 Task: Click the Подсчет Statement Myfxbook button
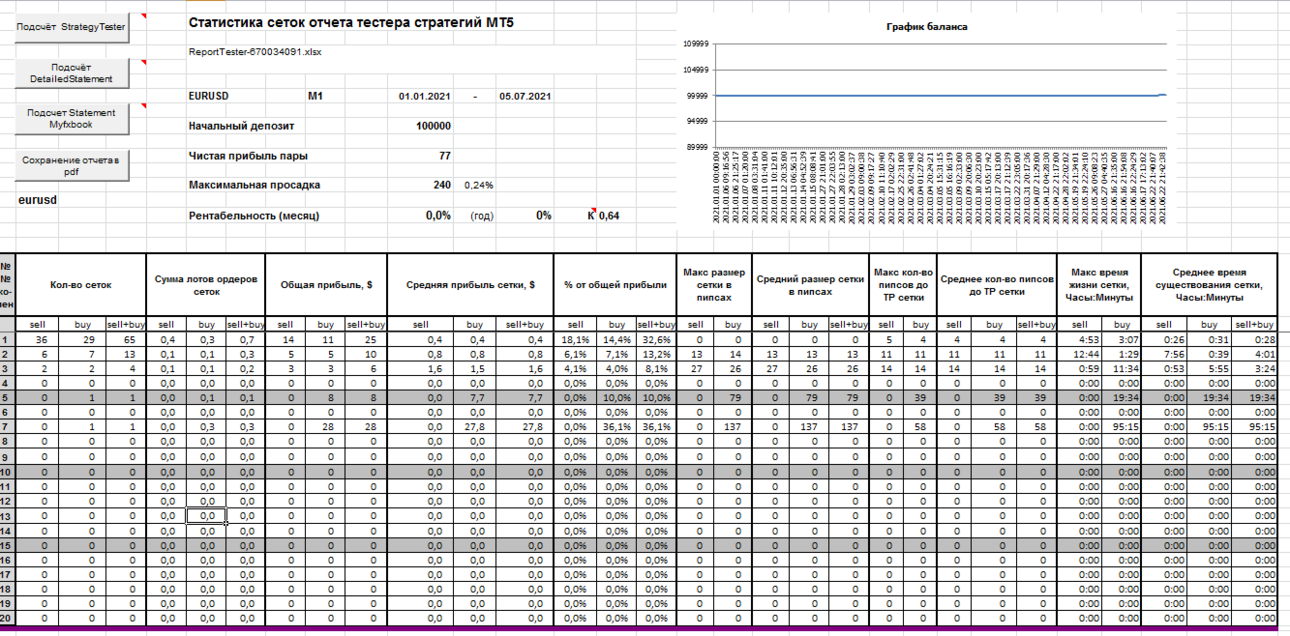(72, 118)
